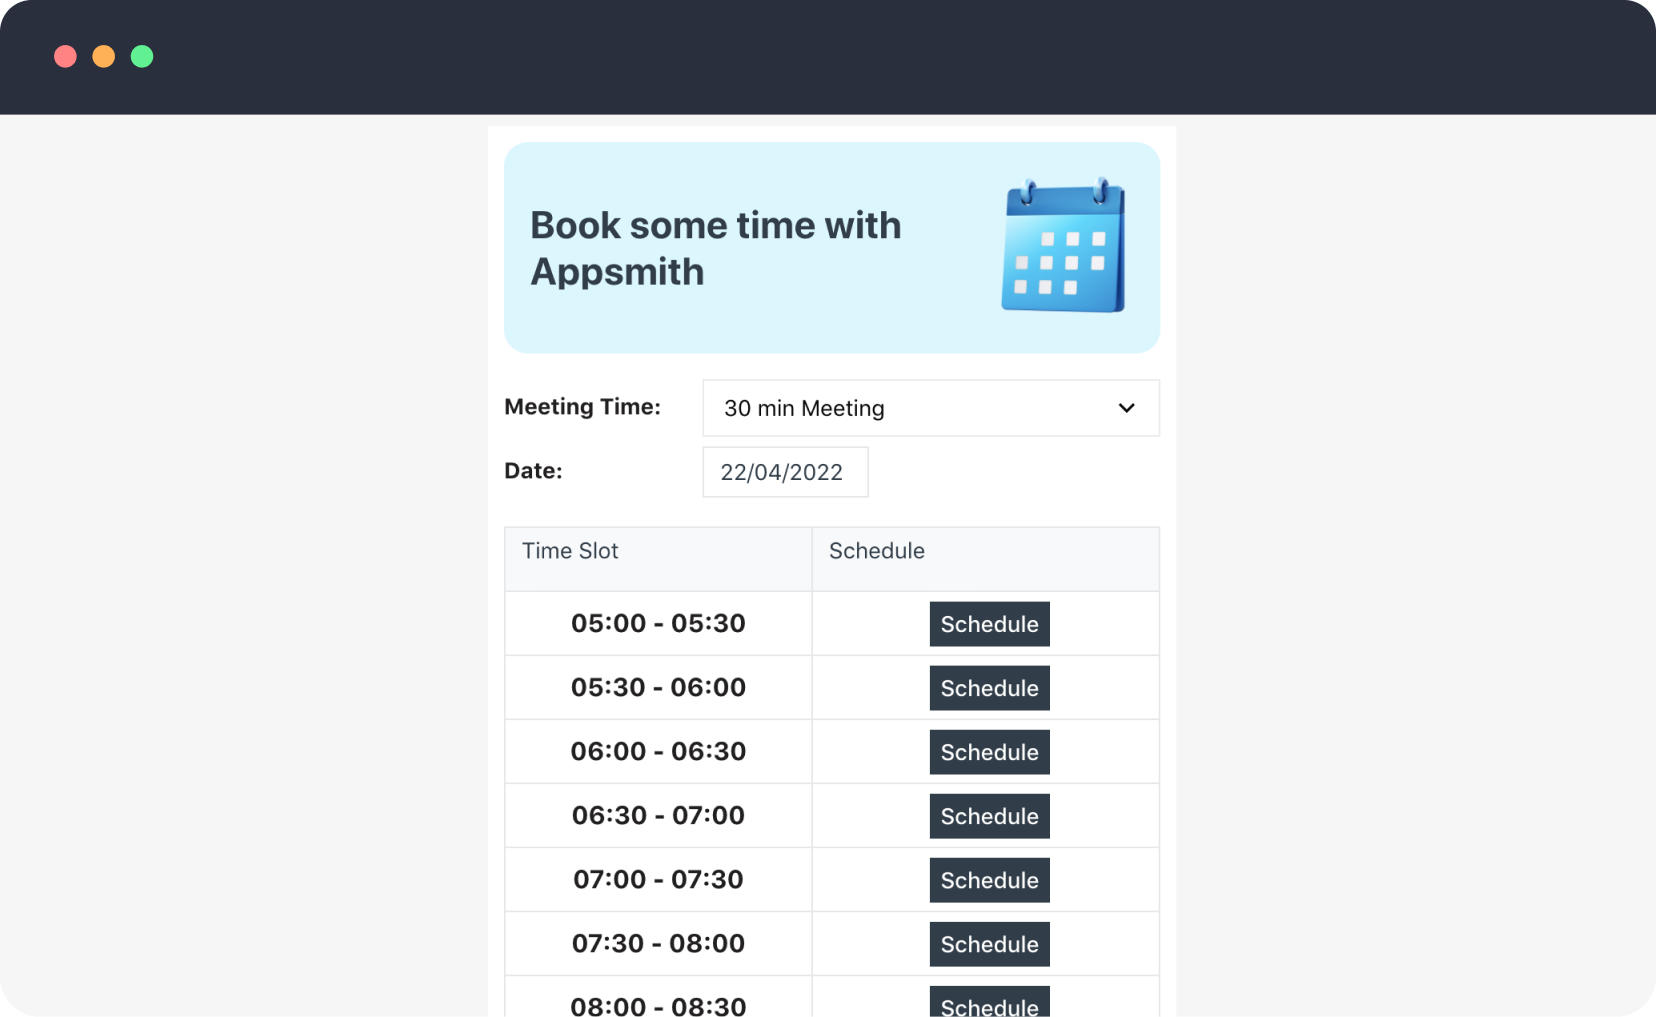1656x1017 pixels.
Task: Click the chevron on the meeting duration selector
Action: (x=1126, y=408)
